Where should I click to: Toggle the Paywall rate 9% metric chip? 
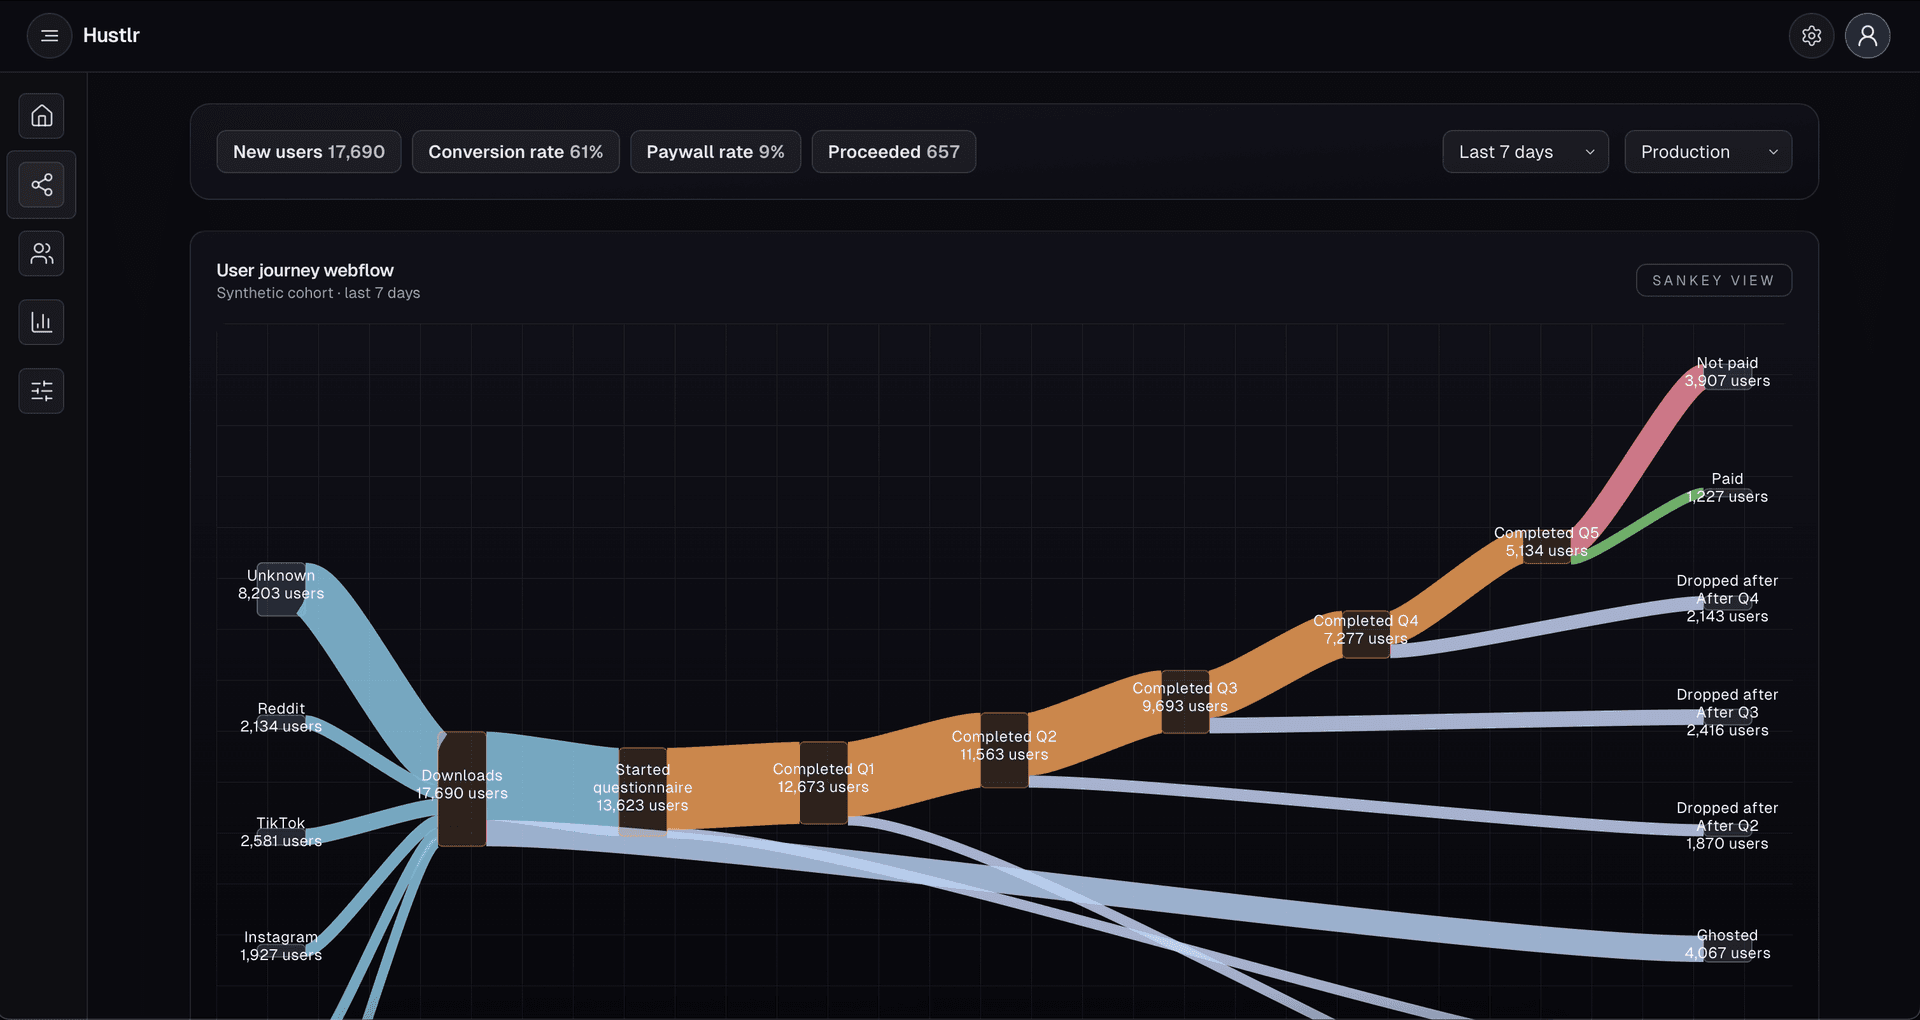tap(715, 151)
